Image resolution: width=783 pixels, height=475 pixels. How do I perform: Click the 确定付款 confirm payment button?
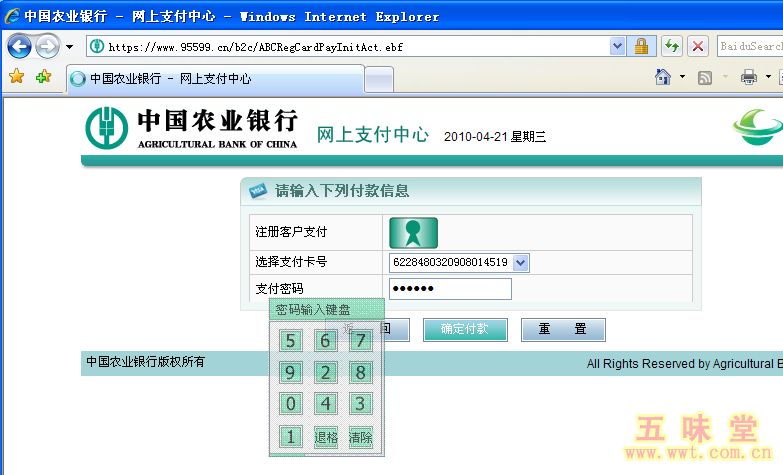tap(464, 329)
